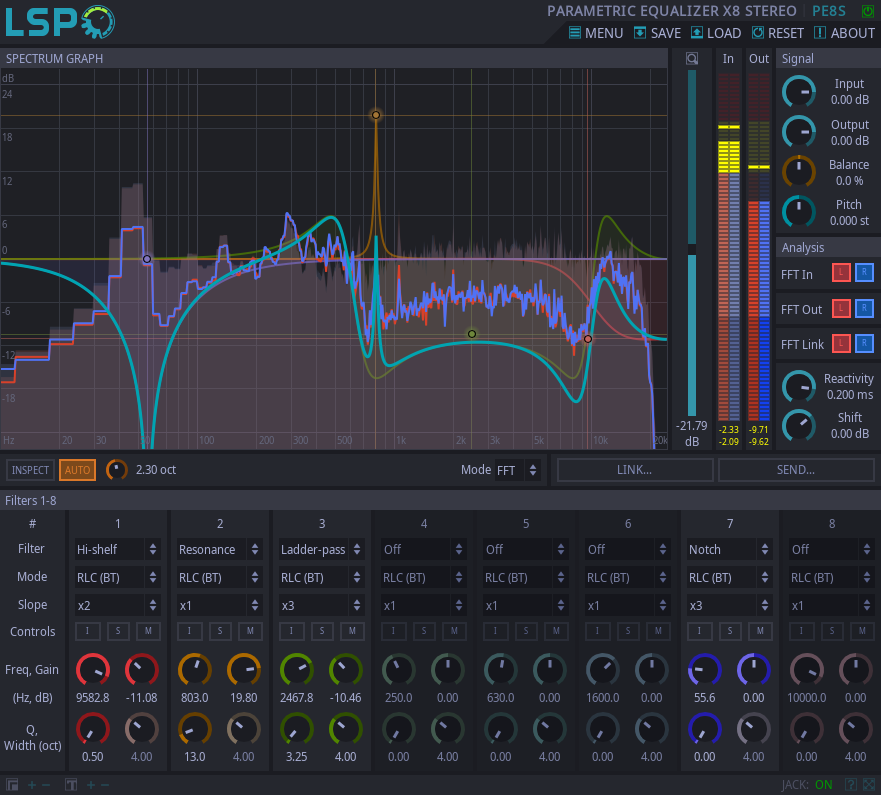Click the FFT Link R button

click(x=864, y=343)
